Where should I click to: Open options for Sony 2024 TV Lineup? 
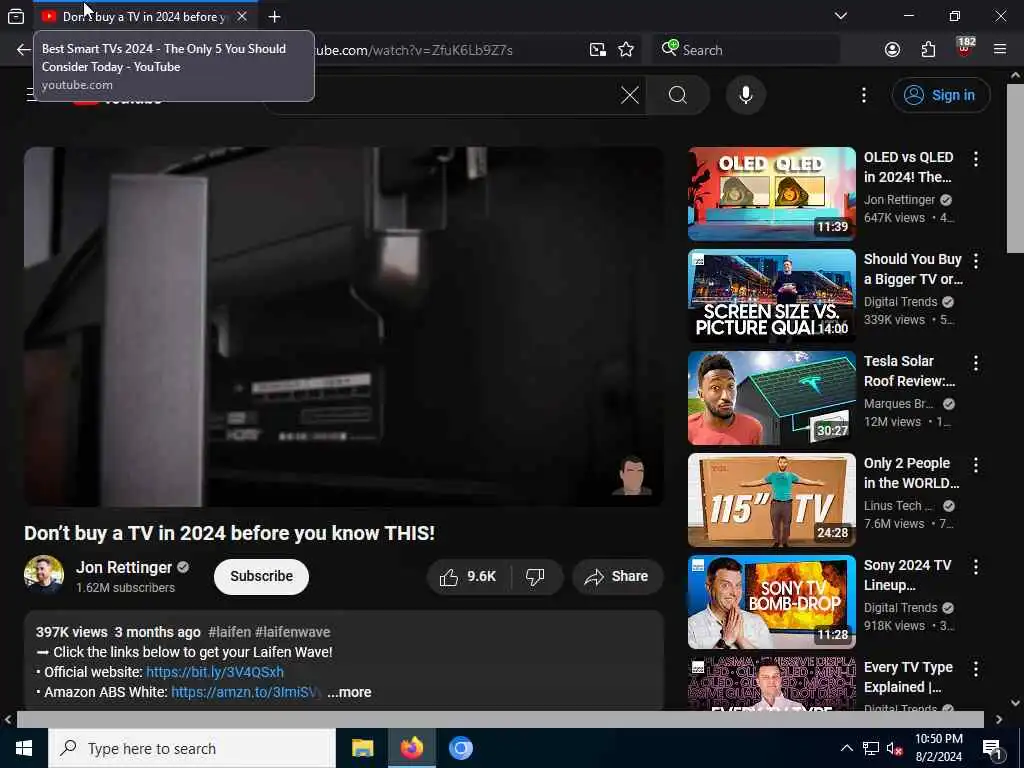976,566
